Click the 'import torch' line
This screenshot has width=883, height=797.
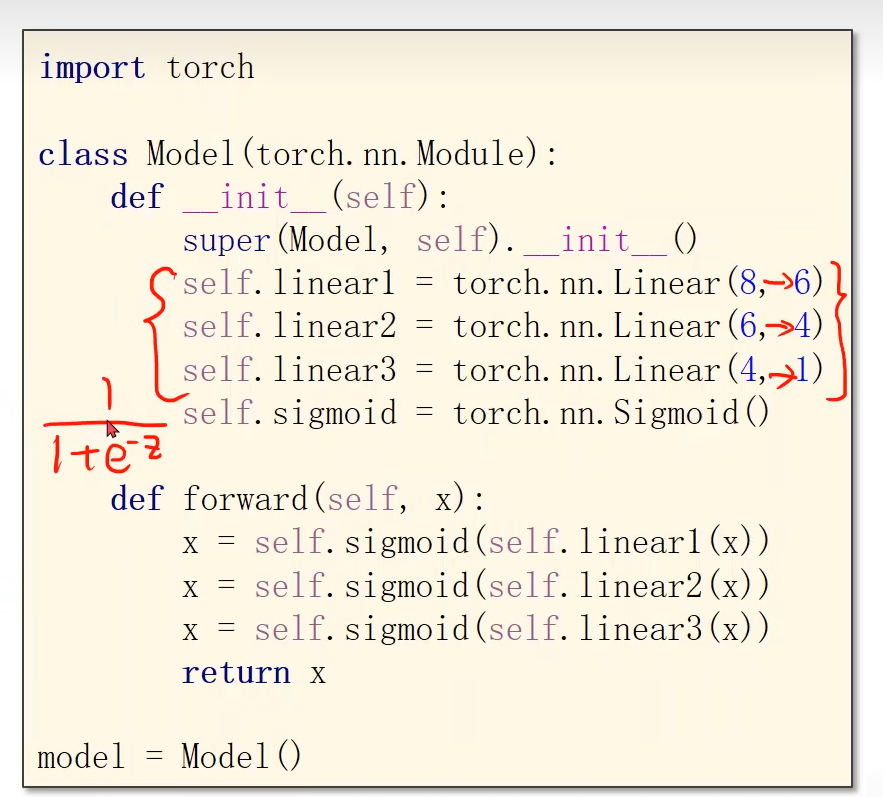(146, 69)
